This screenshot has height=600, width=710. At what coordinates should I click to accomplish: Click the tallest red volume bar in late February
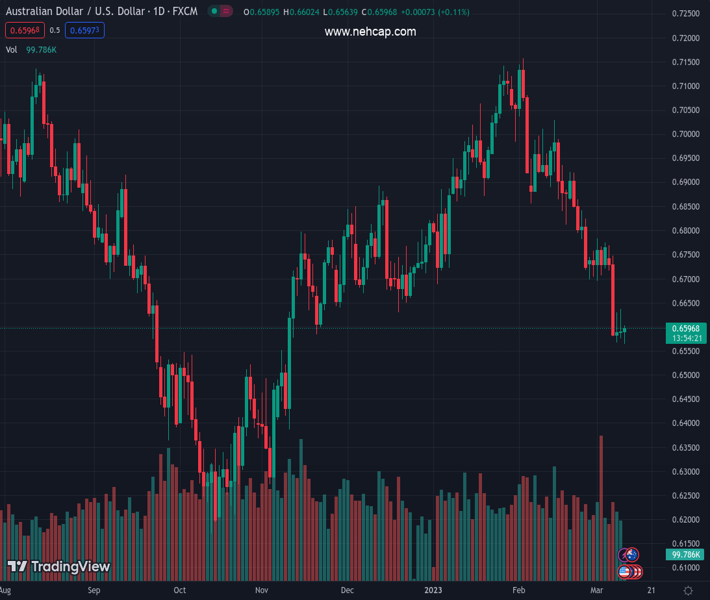click(x=601, y=500)
